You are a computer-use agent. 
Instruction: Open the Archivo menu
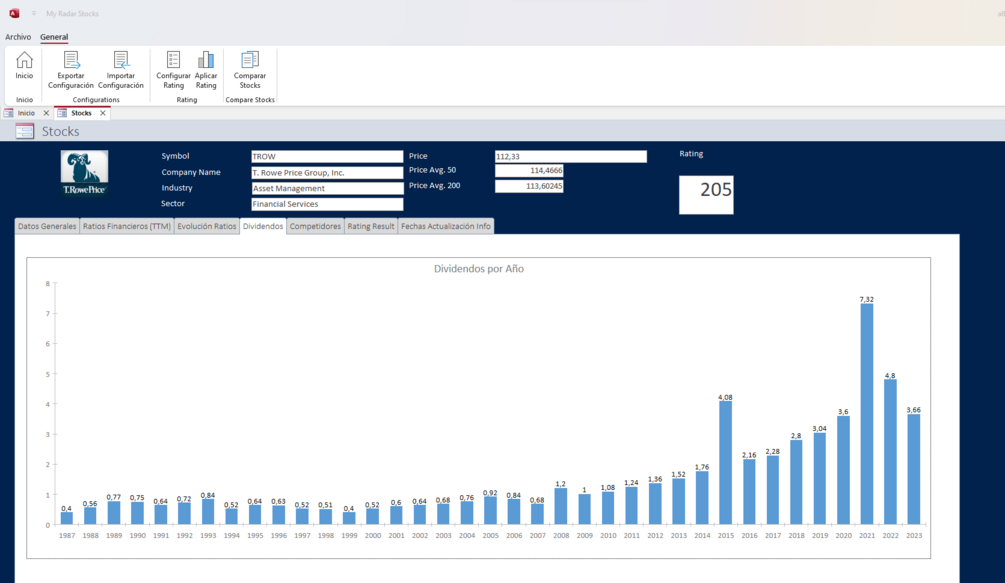[x=18, y=37]
